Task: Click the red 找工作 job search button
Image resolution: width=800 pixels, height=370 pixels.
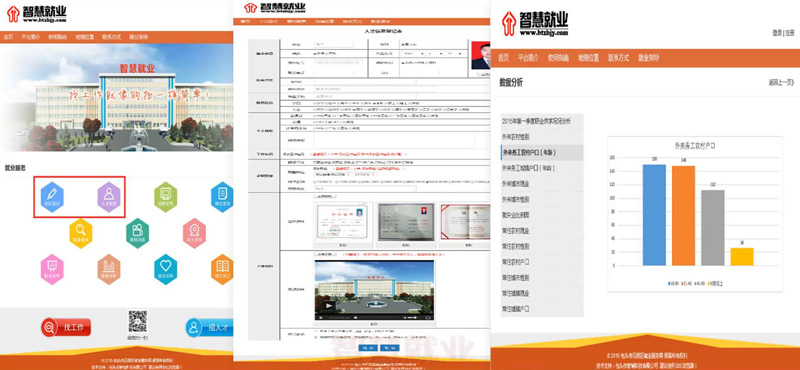Action: click(66, 327)
